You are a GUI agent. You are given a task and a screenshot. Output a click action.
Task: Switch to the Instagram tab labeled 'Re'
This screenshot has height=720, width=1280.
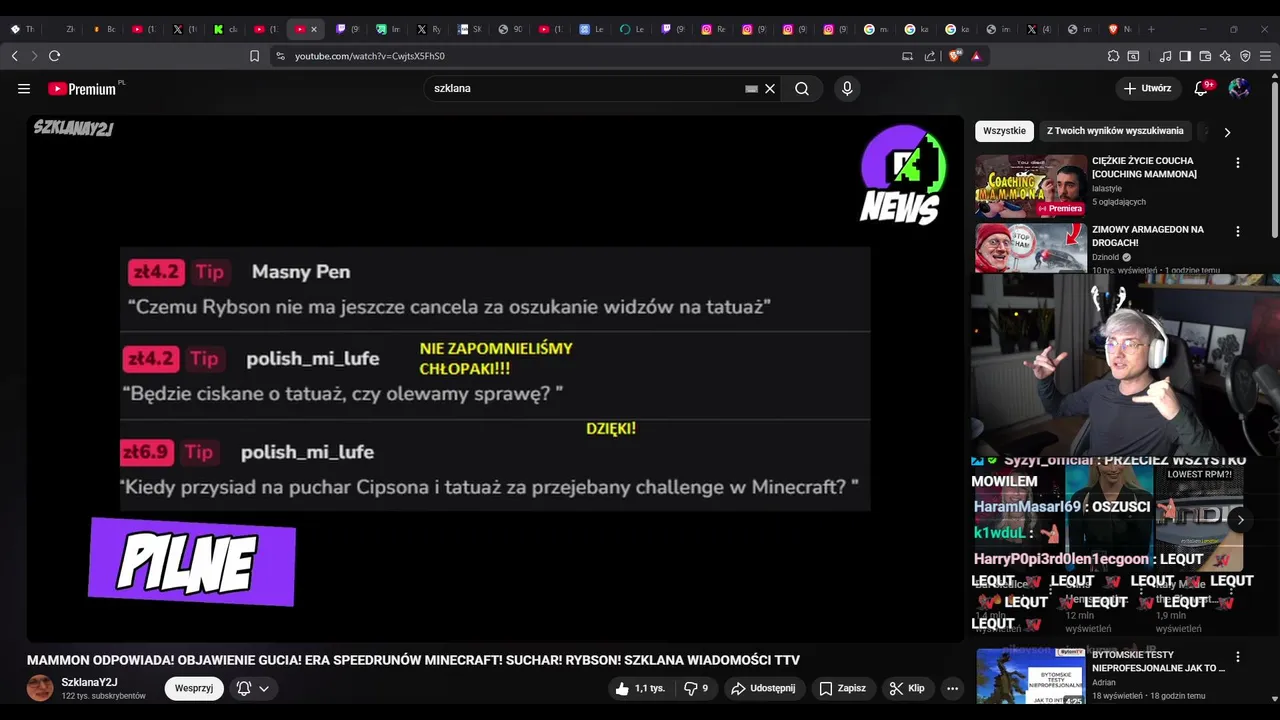point(714,29)
